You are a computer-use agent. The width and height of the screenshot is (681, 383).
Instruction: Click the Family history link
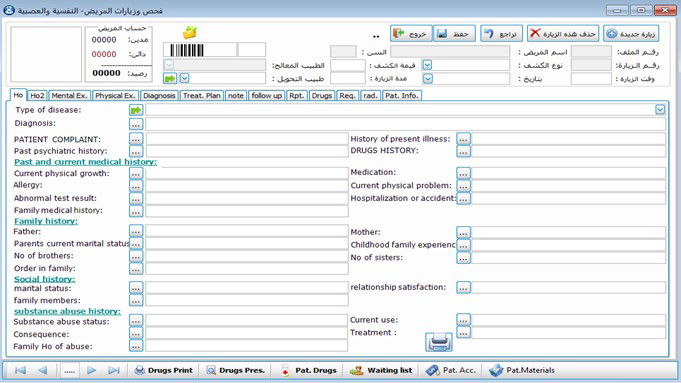click(46, 221)
